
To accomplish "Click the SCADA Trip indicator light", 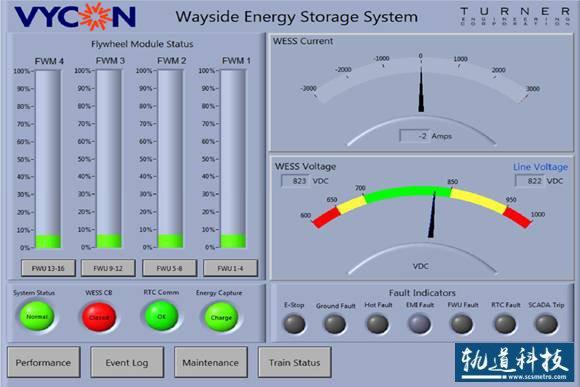I will (x=546, y=324).
